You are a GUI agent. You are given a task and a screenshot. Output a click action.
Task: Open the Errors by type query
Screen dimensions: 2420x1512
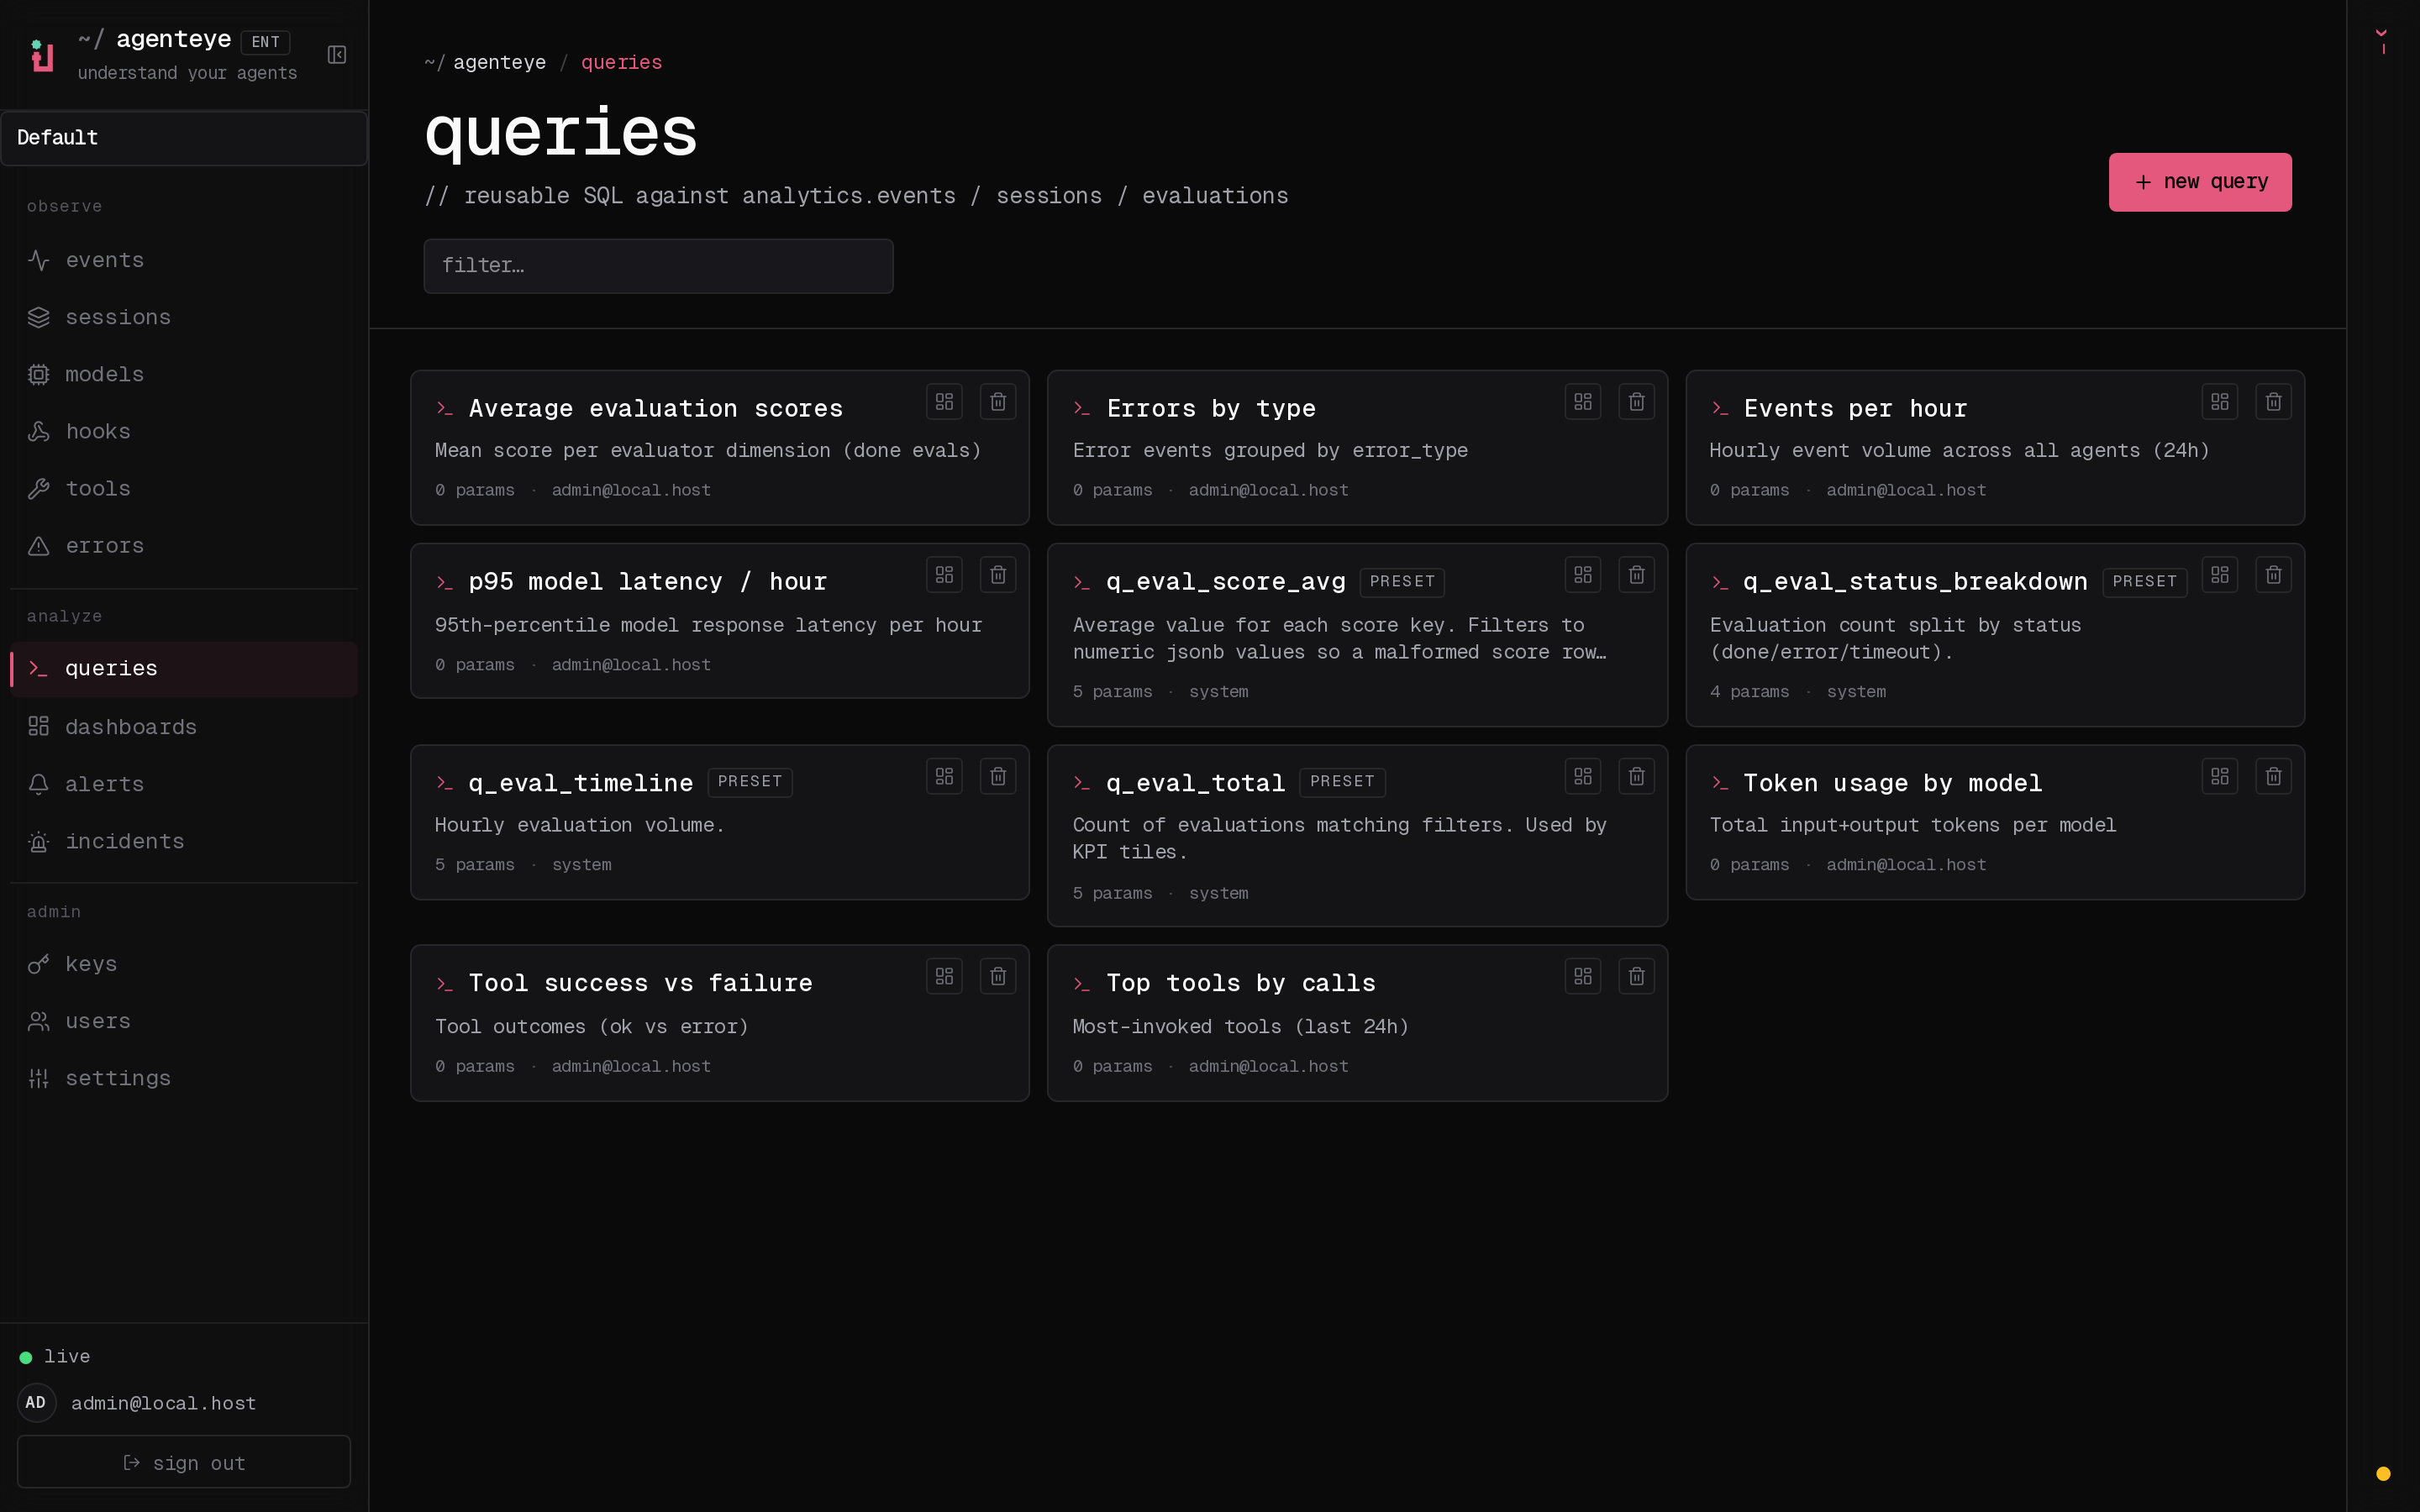(1211, 409)
